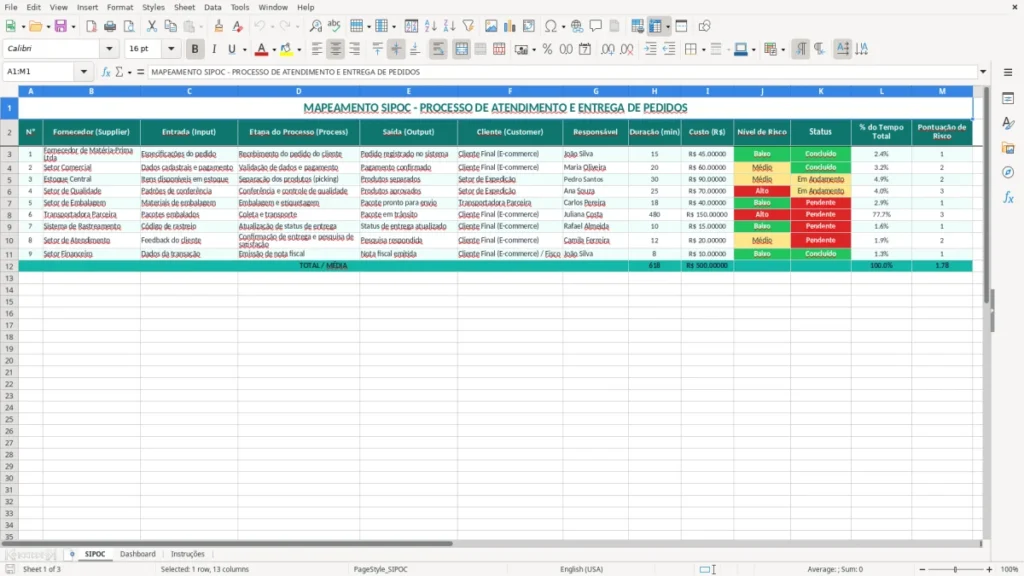Switch to the Dashboard sheet tab
Viewport: 1024px width, 576px height.
[138, 554]
